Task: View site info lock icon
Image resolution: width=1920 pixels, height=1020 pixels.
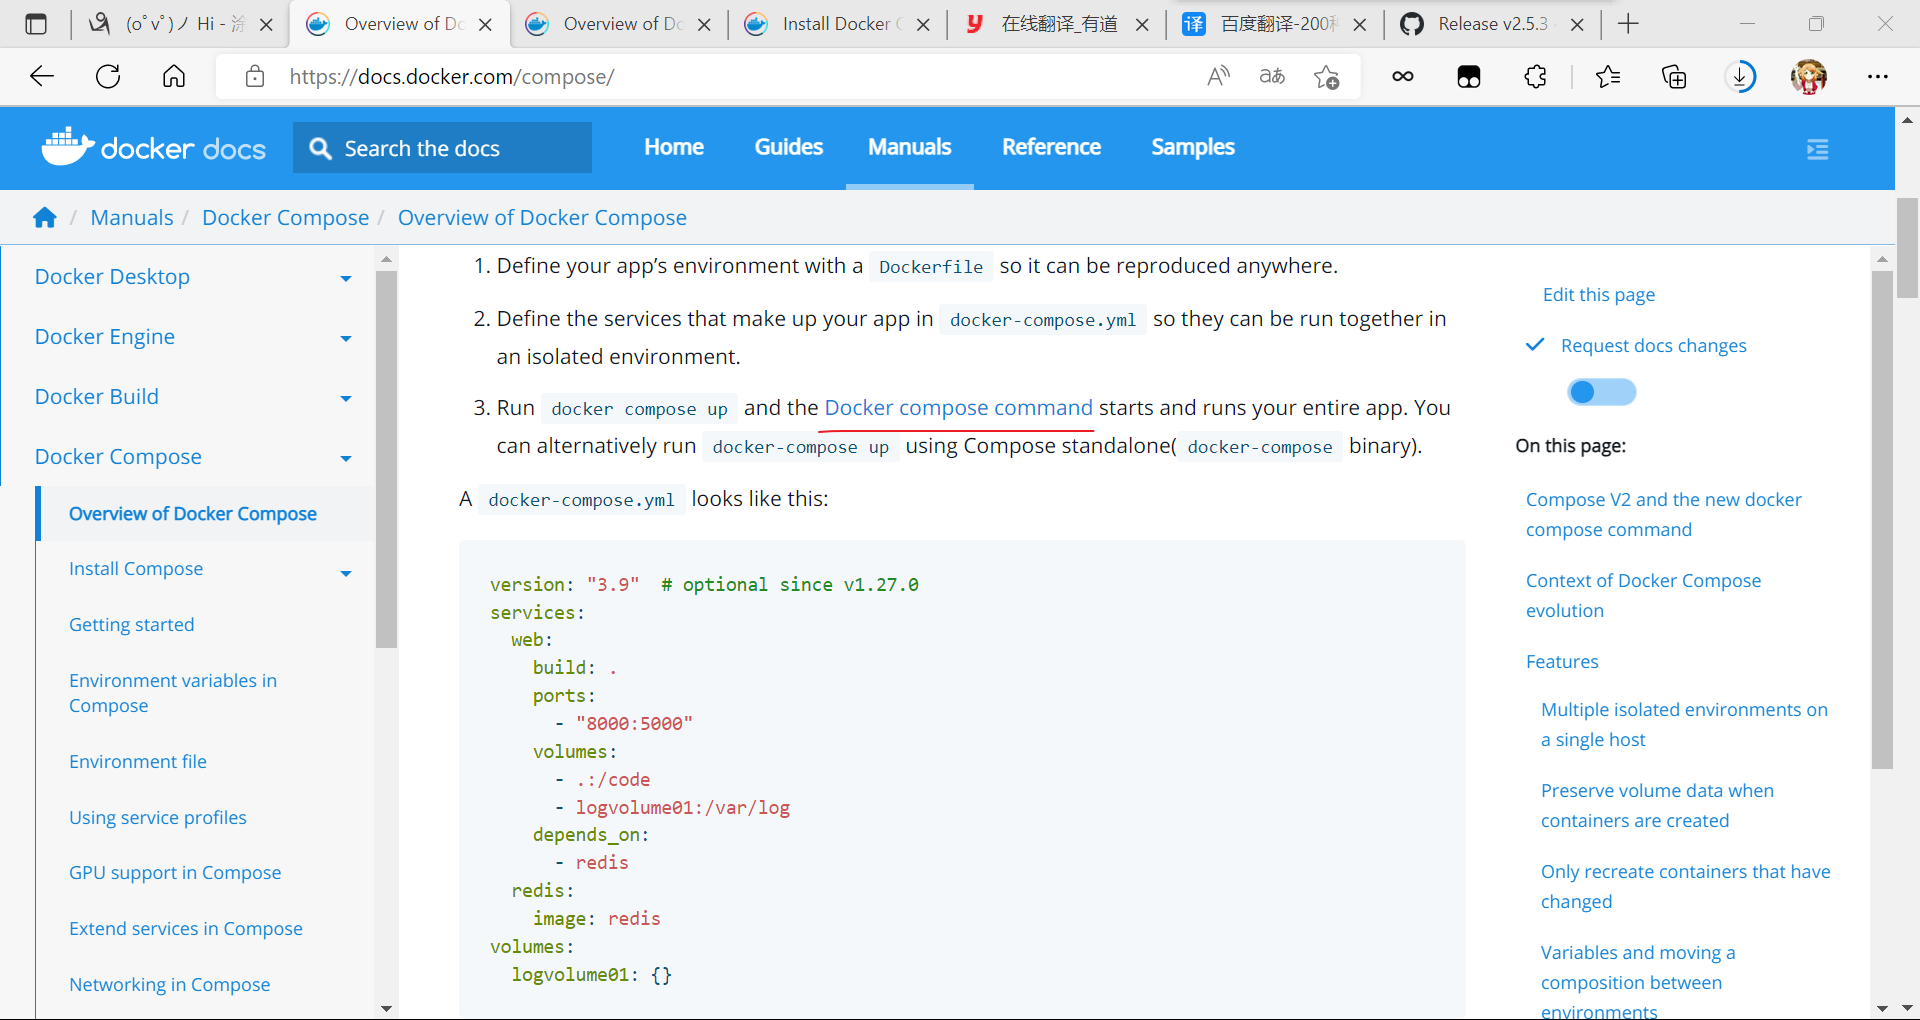Action: pyautogui.click(x=255, y=77)
